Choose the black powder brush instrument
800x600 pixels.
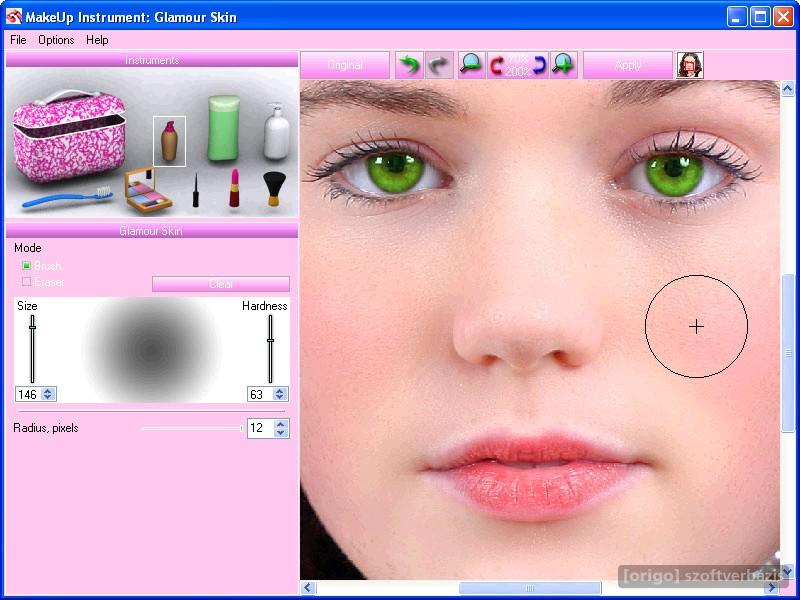pyautogui.click(x=274, y=189)
